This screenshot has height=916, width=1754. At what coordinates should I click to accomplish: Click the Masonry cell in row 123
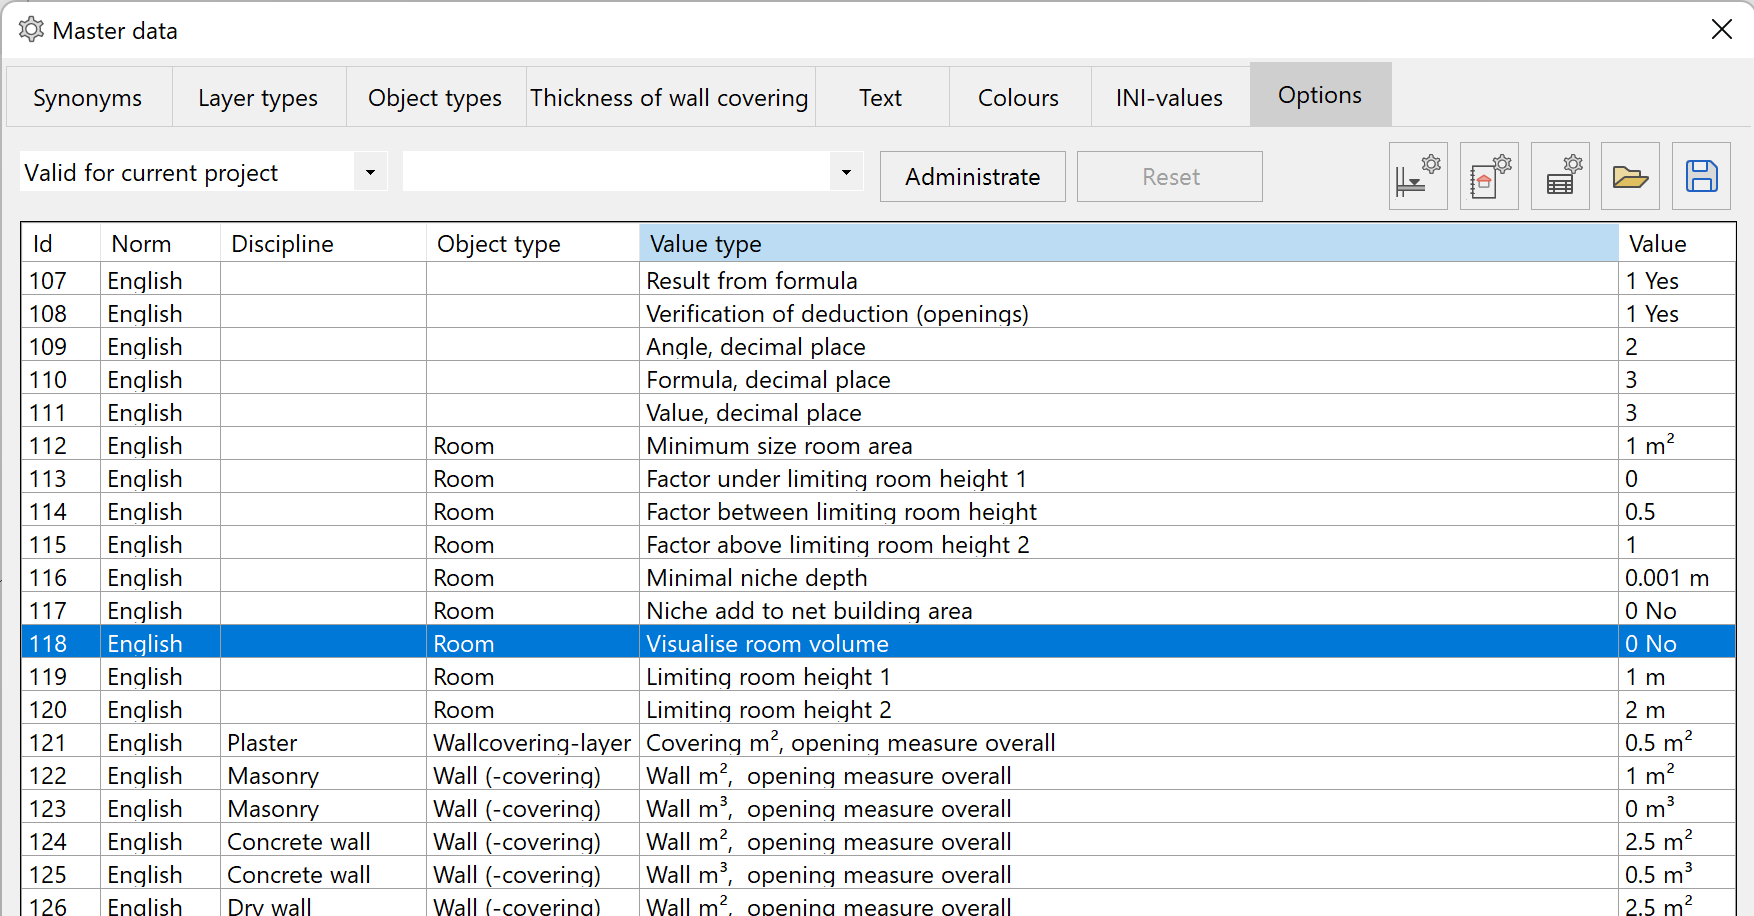click(323, 808)
